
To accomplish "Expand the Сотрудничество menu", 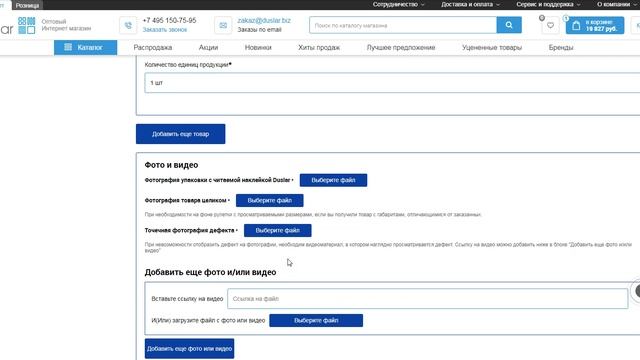I will click(398, 4).
